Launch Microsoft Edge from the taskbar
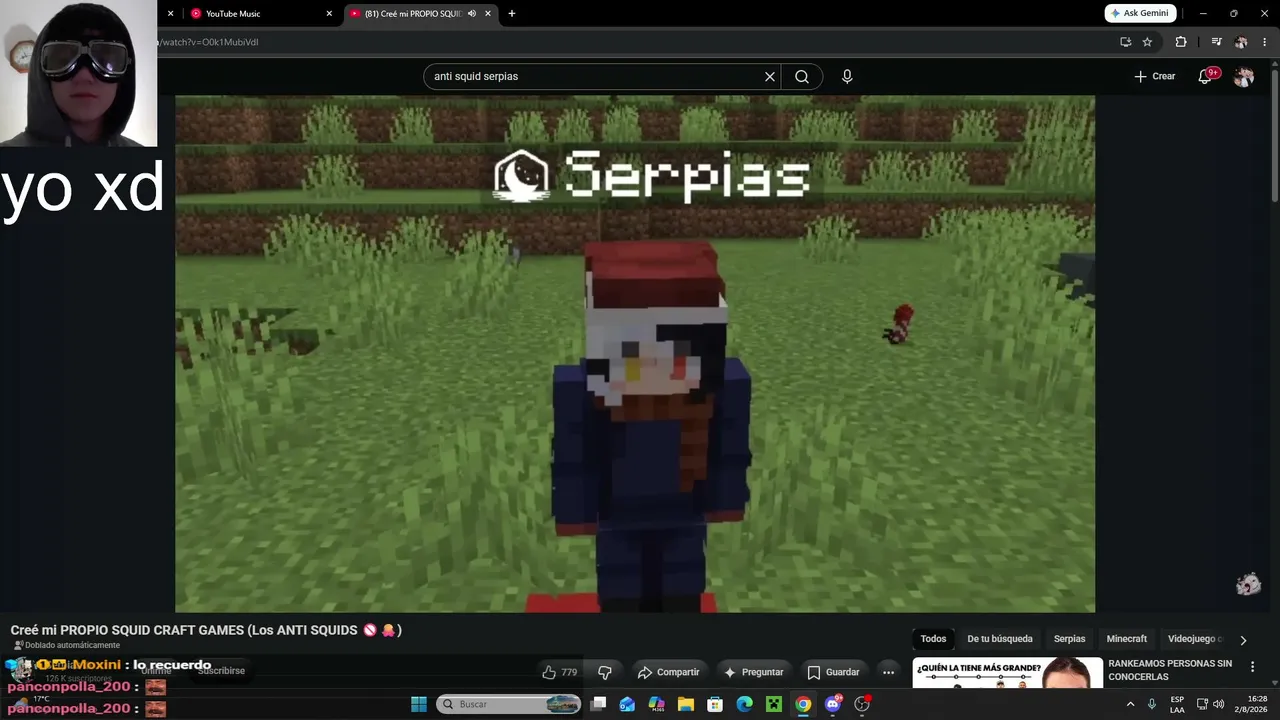Screen dimensions: 1280x720 pos(744,704)
